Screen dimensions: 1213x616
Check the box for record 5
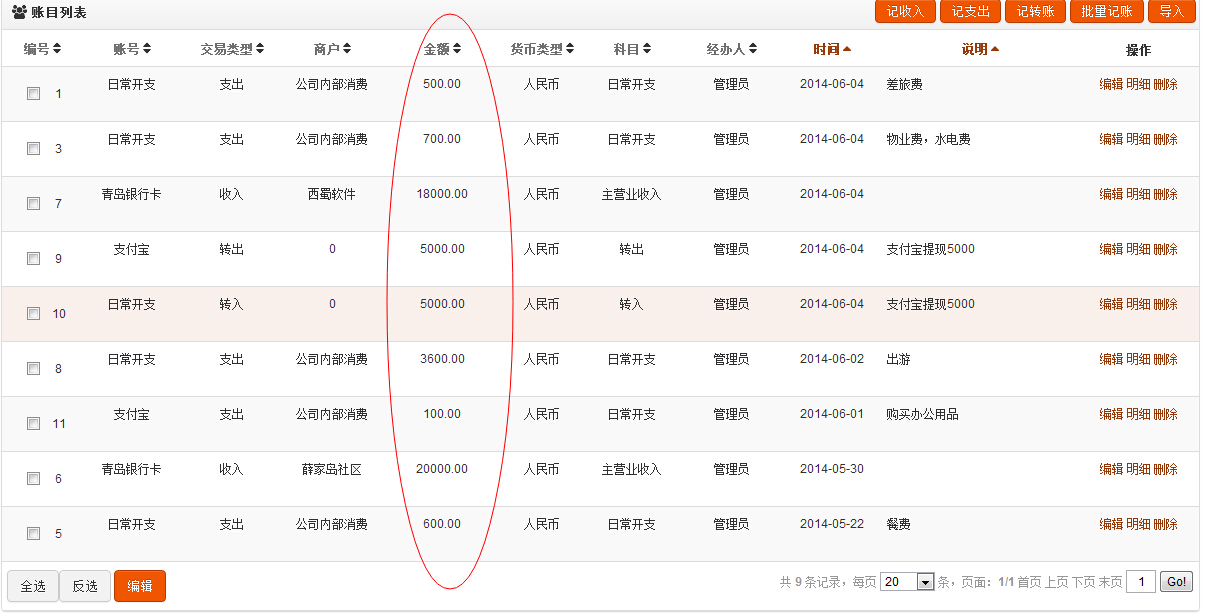coord(33,533)
